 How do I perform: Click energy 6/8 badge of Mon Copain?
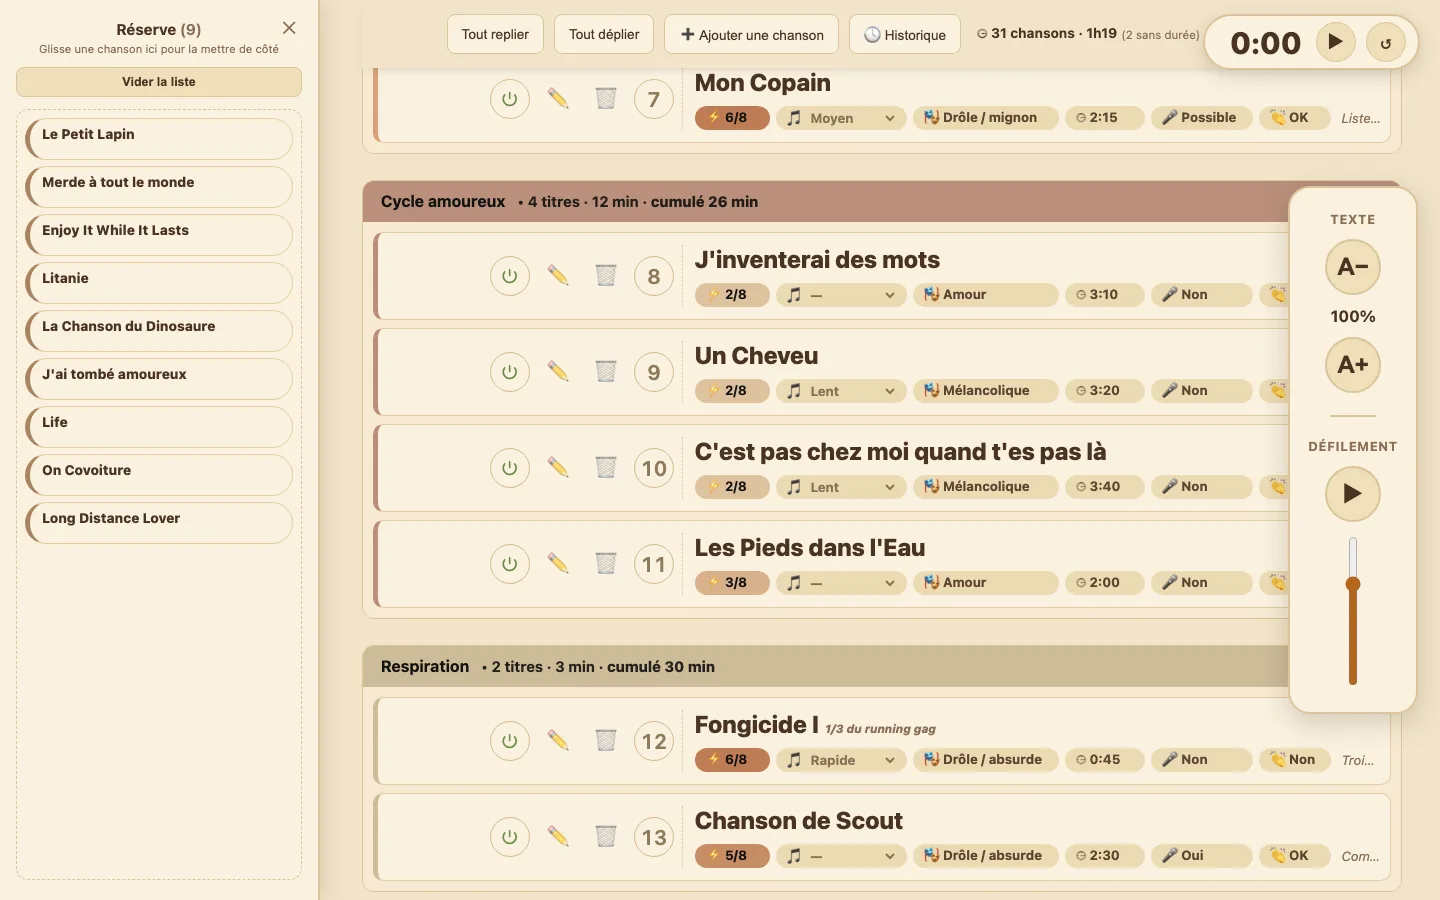tap(732, 118)
